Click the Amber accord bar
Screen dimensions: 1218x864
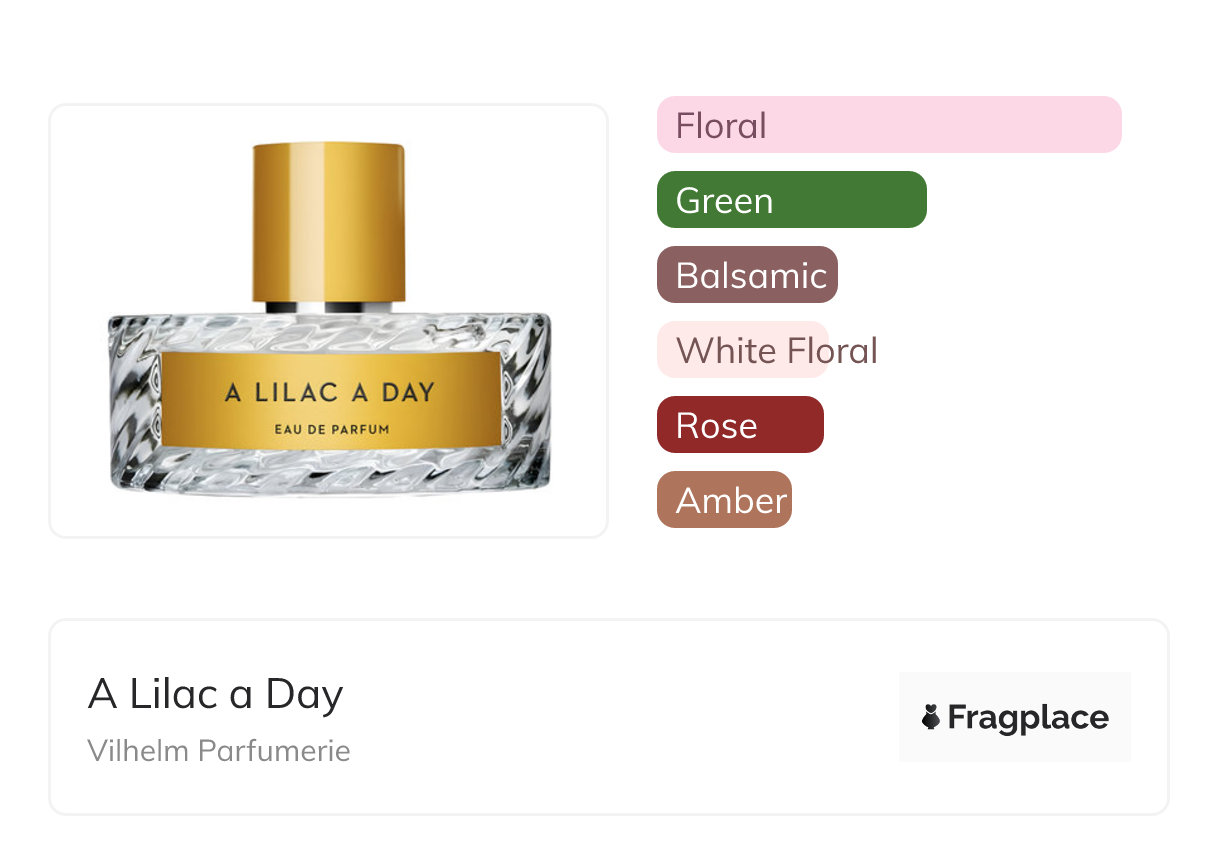[x=724, y=500]
